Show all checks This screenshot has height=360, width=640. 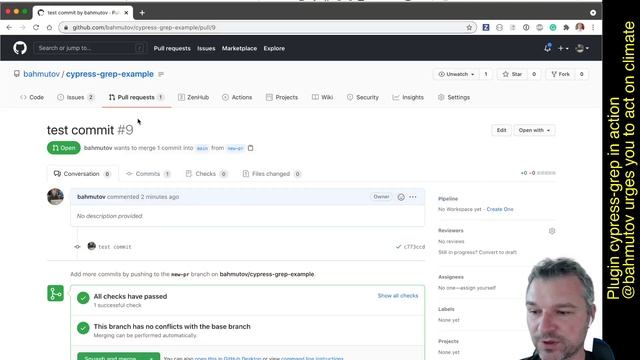click(x=398, y=296)
